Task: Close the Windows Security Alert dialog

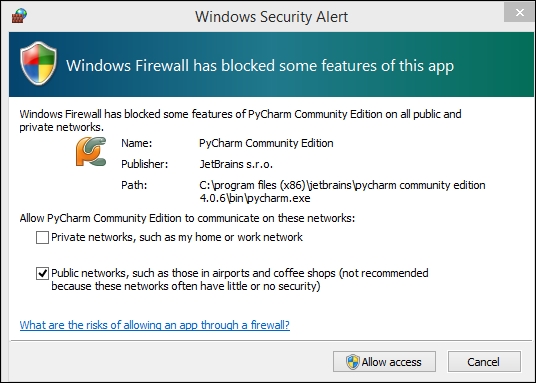Action: 519,13
